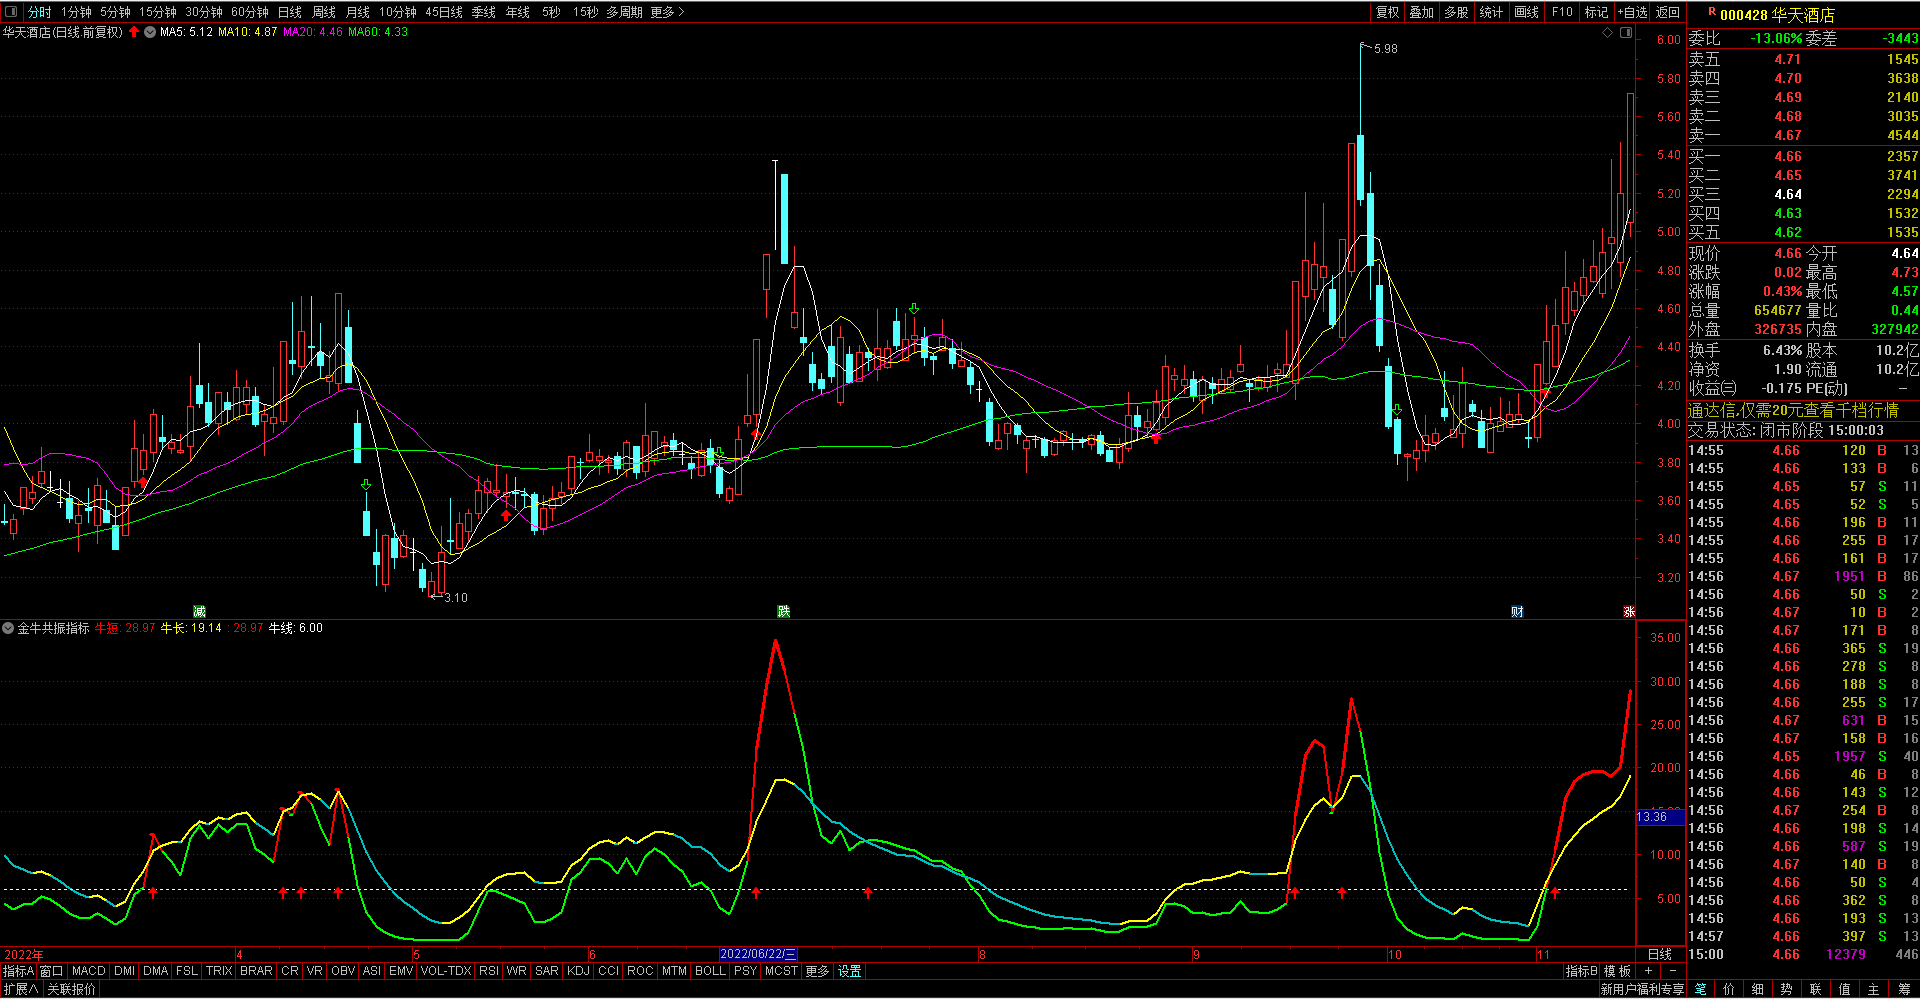Add stock via +自选 button

(x=1631, y=12)
